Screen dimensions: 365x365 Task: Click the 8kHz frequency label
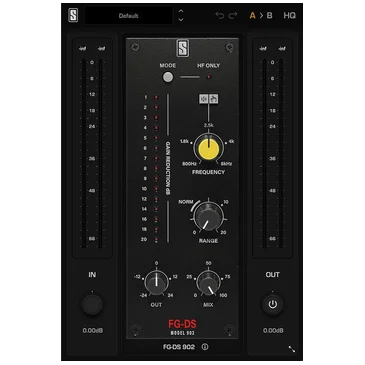(x=226, y=164)
